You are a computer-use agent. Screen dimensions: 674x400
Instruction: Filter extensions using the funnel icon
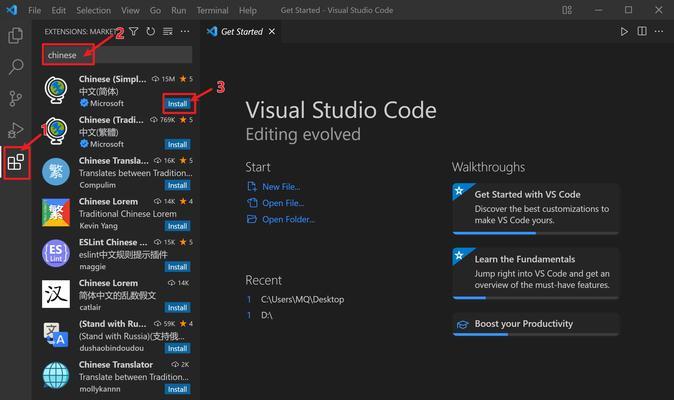[134, 31]
